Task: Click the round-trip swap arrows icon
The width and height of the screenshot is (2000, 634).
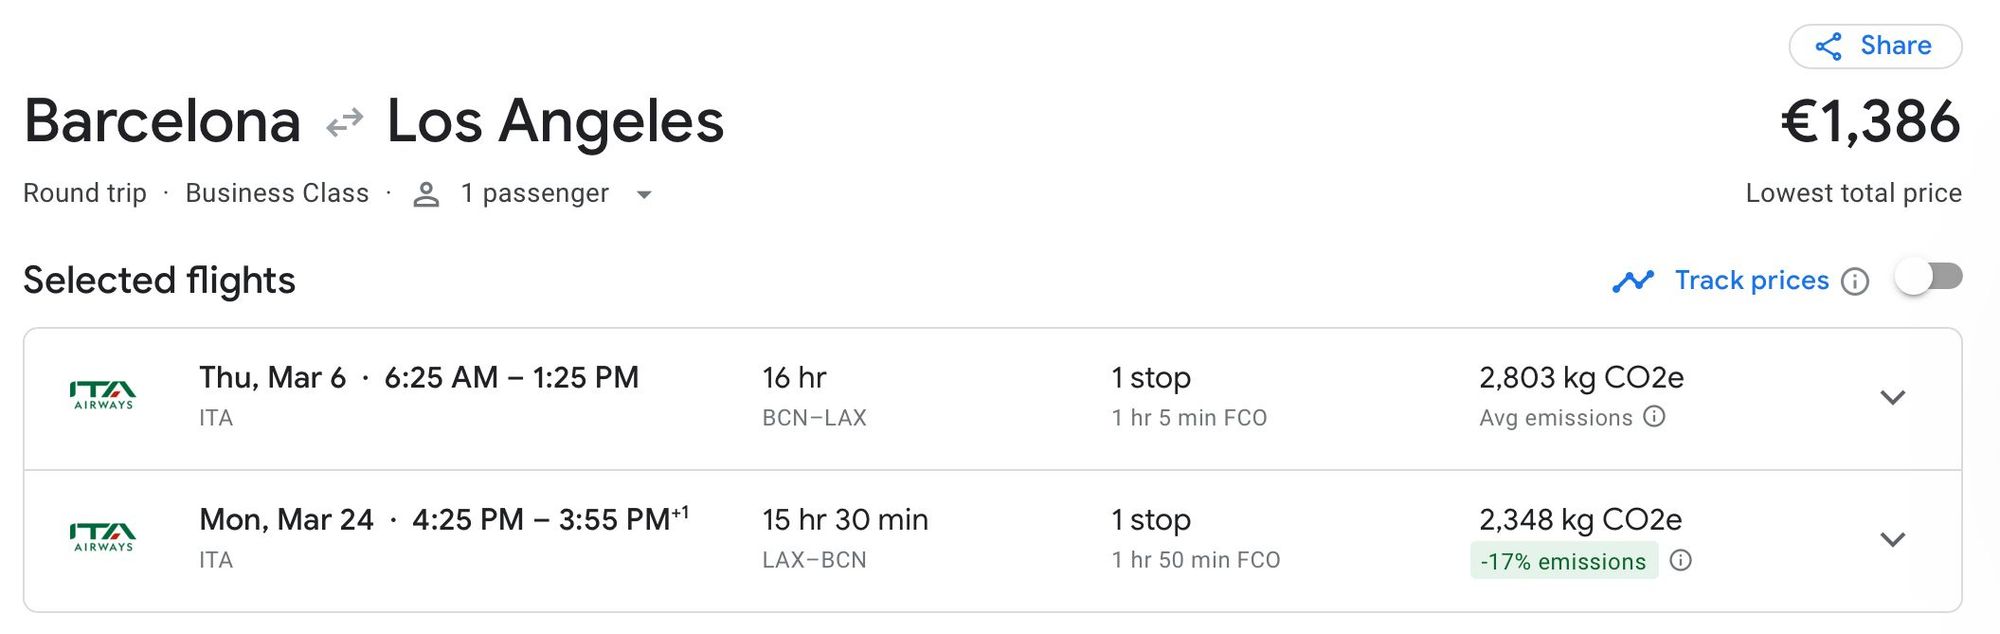Action: (x=345, y=123)
